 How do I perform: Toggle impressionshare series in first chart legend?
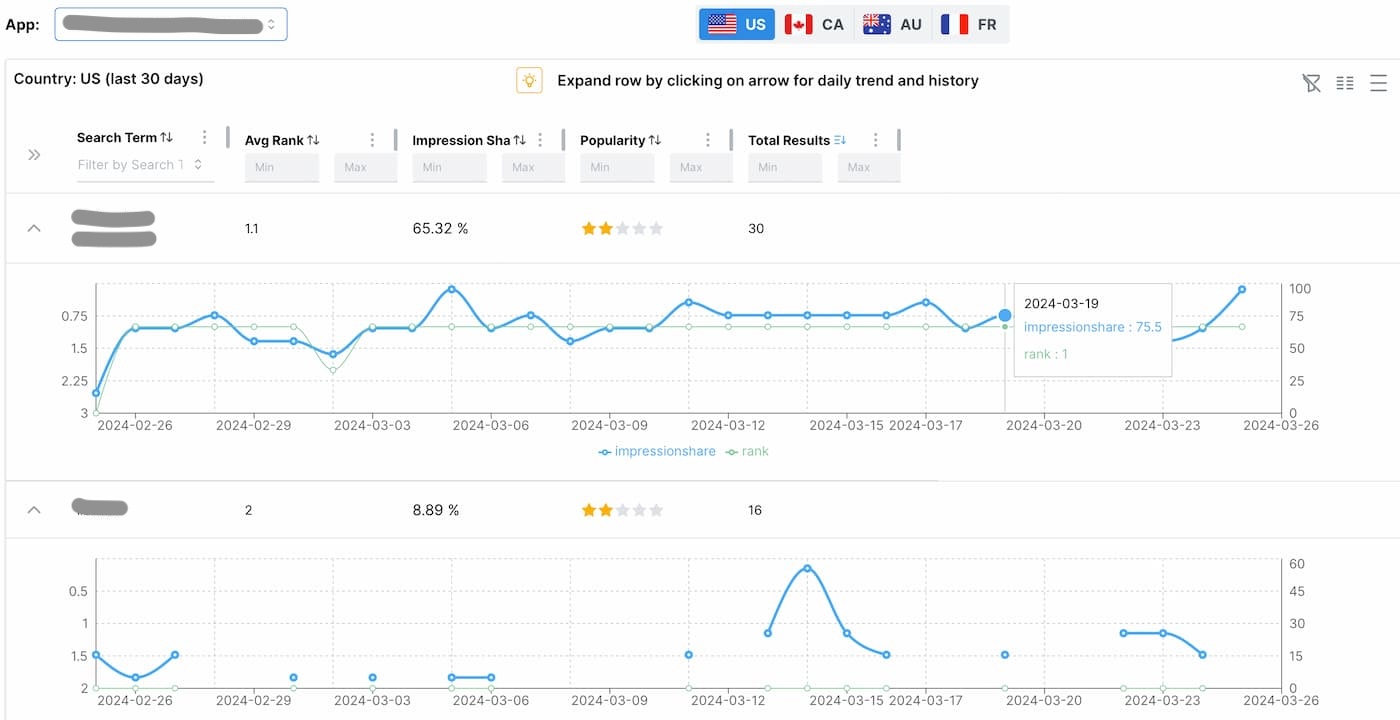click(657, 452)
